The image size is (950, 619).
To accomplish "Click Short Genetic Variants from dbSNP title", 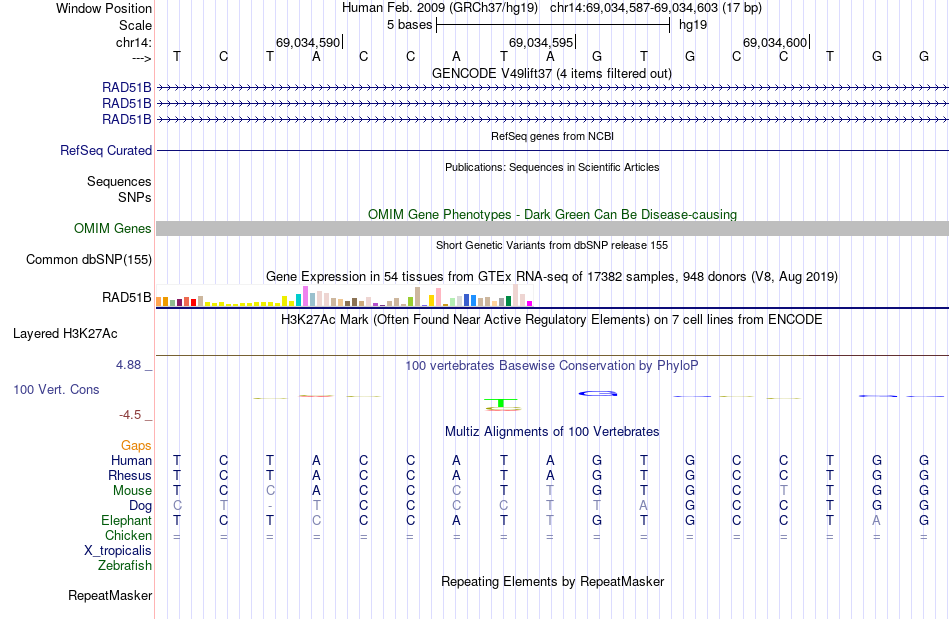I will coord(552,245).
